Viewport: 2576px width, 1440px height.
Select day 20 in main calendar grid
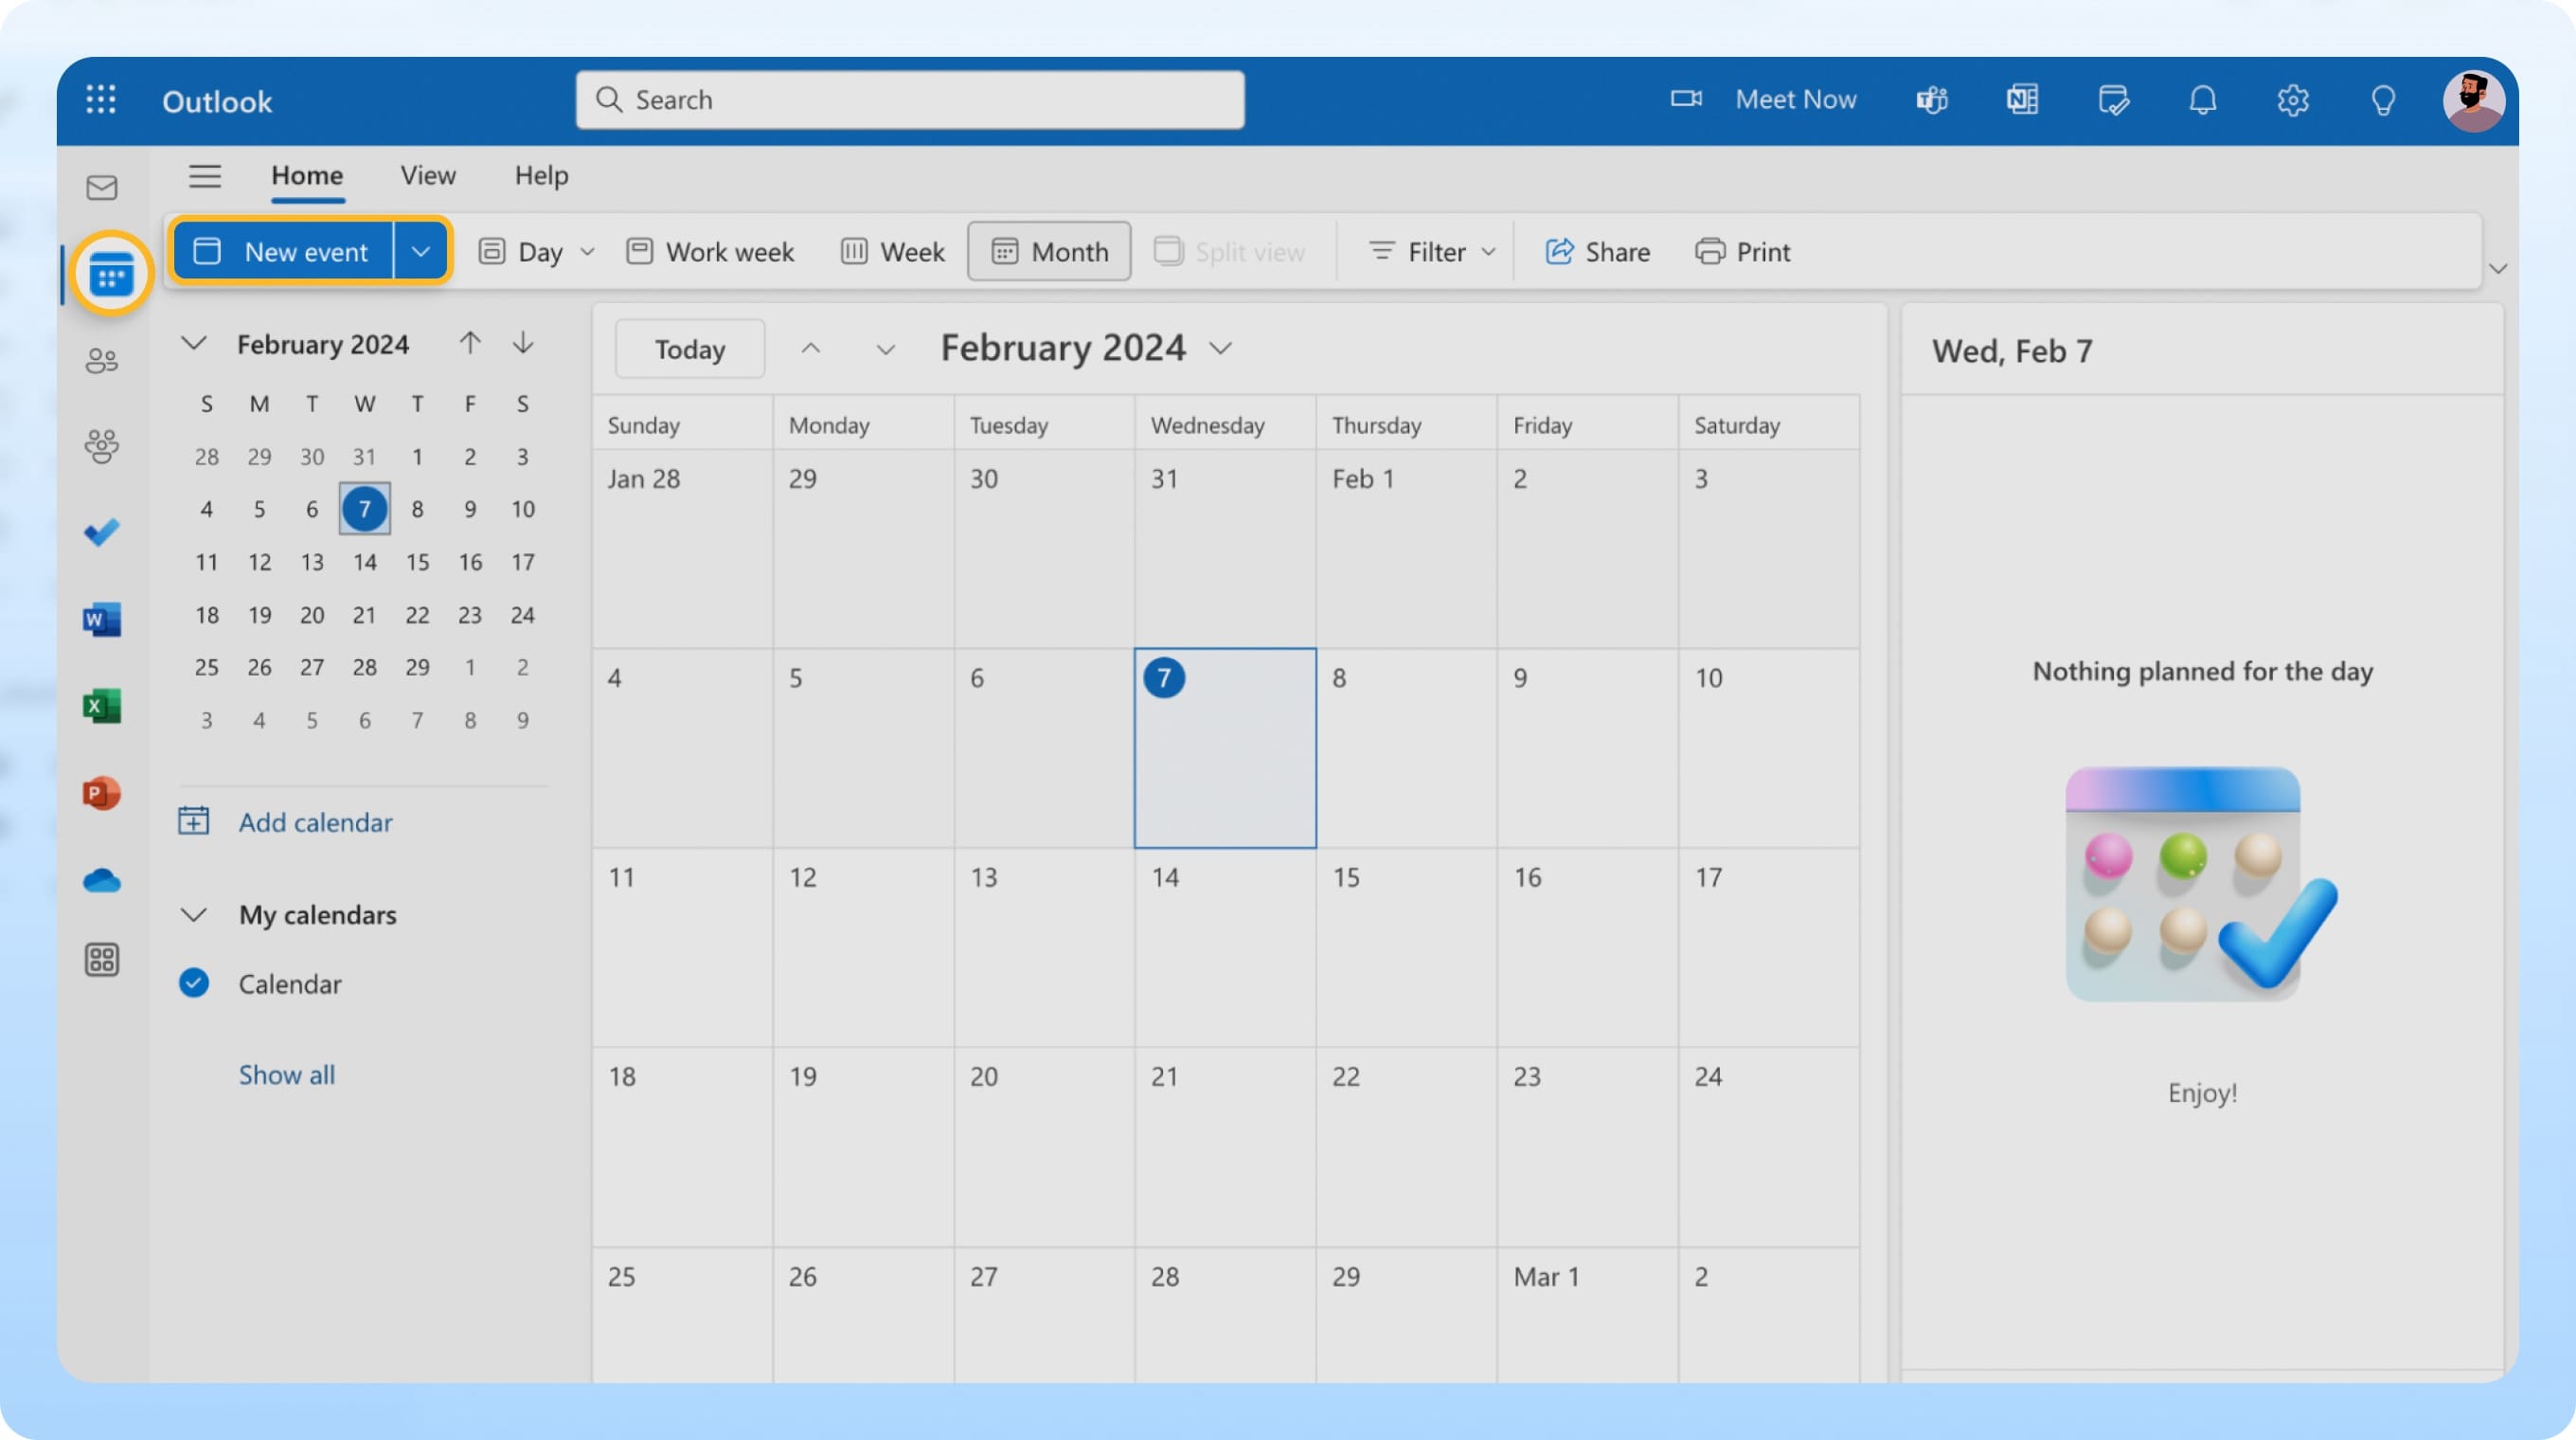[x=1044, y=1147]
